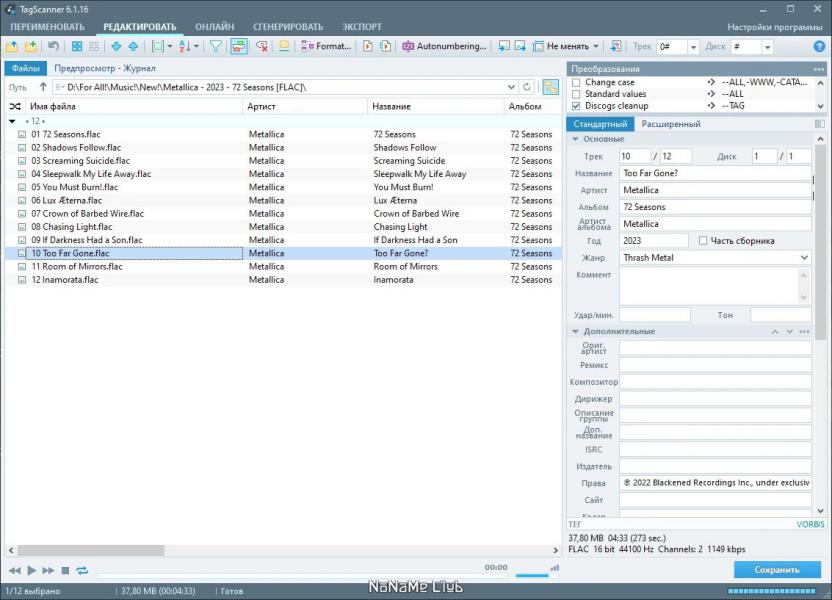Viewport: 832px width, 600px height.
Task: Open the filter funnel tool
Action: (215, 47)
